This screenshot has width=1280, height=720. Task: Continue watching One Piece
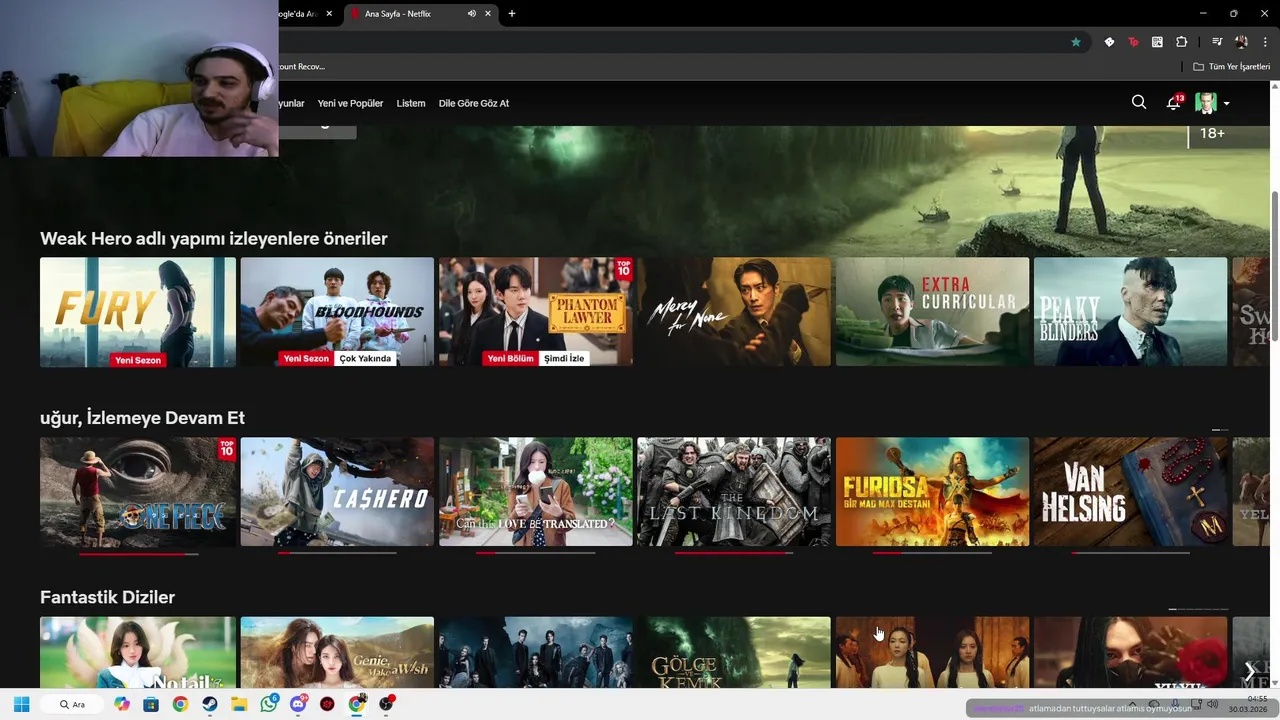pyautogui.click(x=138, y=491)
